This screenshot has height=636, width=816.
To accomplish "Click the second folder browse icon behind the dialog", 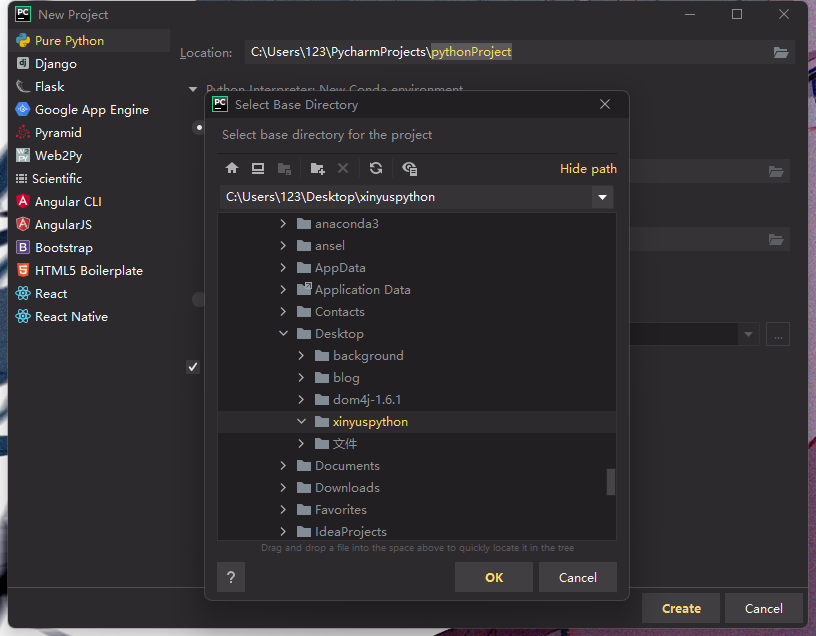I will point(776,171).
